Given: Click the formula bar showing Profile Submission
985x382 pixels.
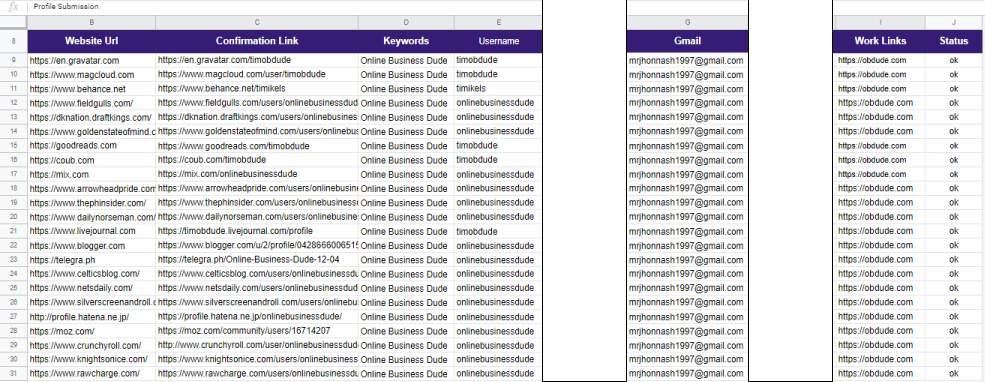Looking at the screenshot, I should (x=284, y=7).
